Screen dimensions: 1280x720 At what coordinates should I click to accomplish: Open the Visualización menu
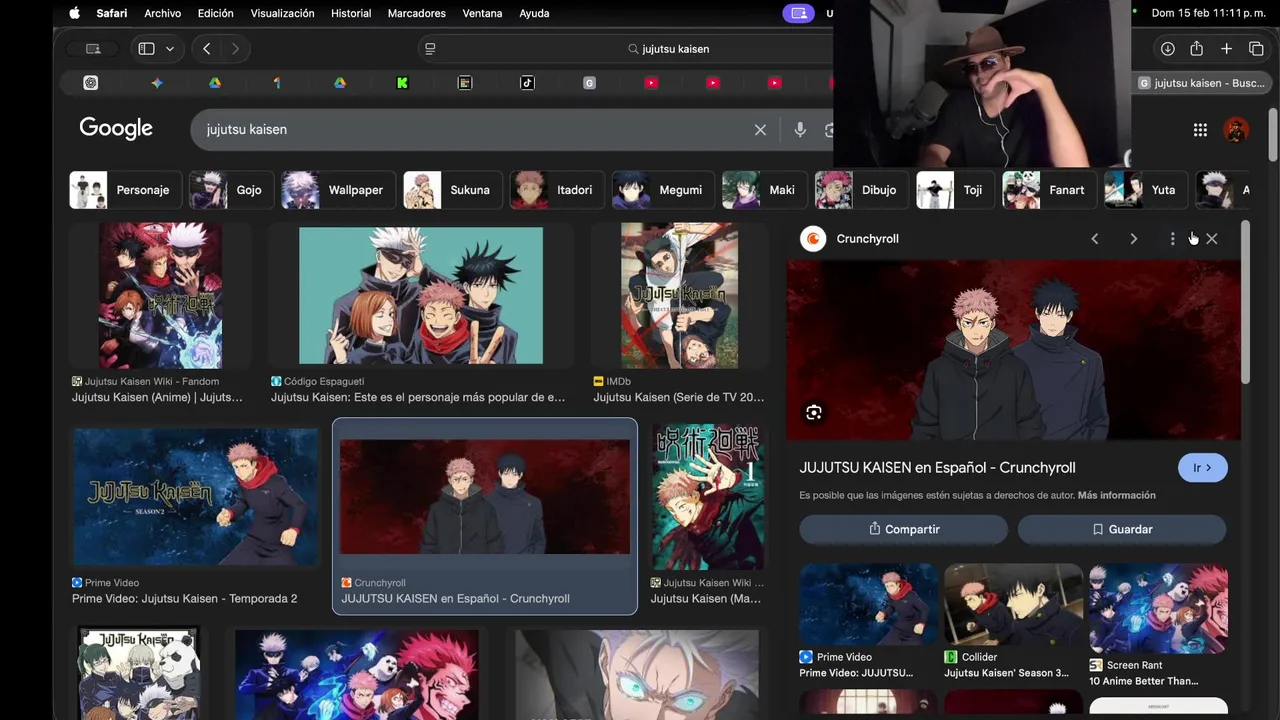pos(282,13)
